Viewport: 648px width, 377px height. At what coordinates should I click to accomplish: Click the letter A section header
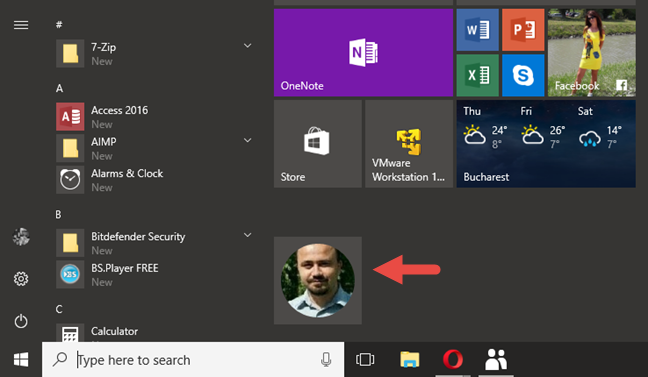pos(59,88)
